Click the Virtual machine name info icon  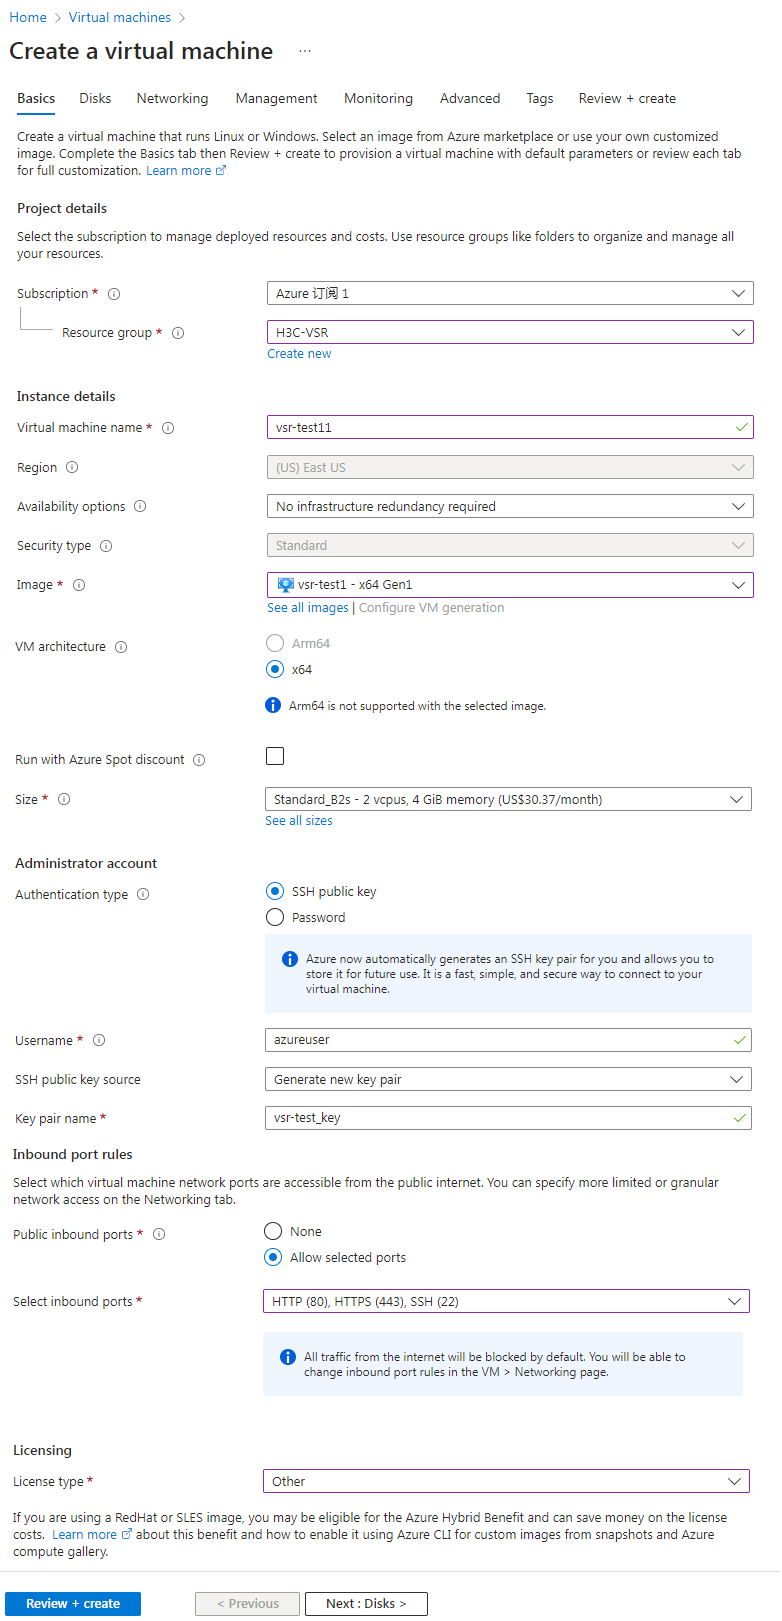[x=168, y=428]
